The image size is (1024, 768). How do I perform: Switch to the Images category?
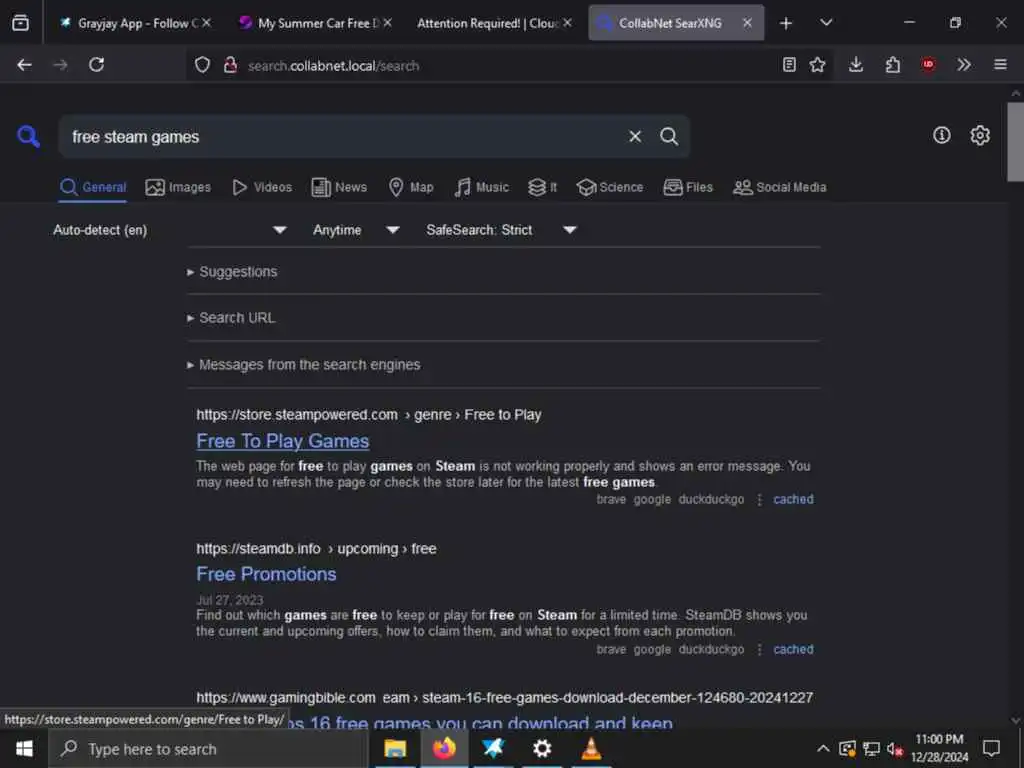tap(178, 187)
